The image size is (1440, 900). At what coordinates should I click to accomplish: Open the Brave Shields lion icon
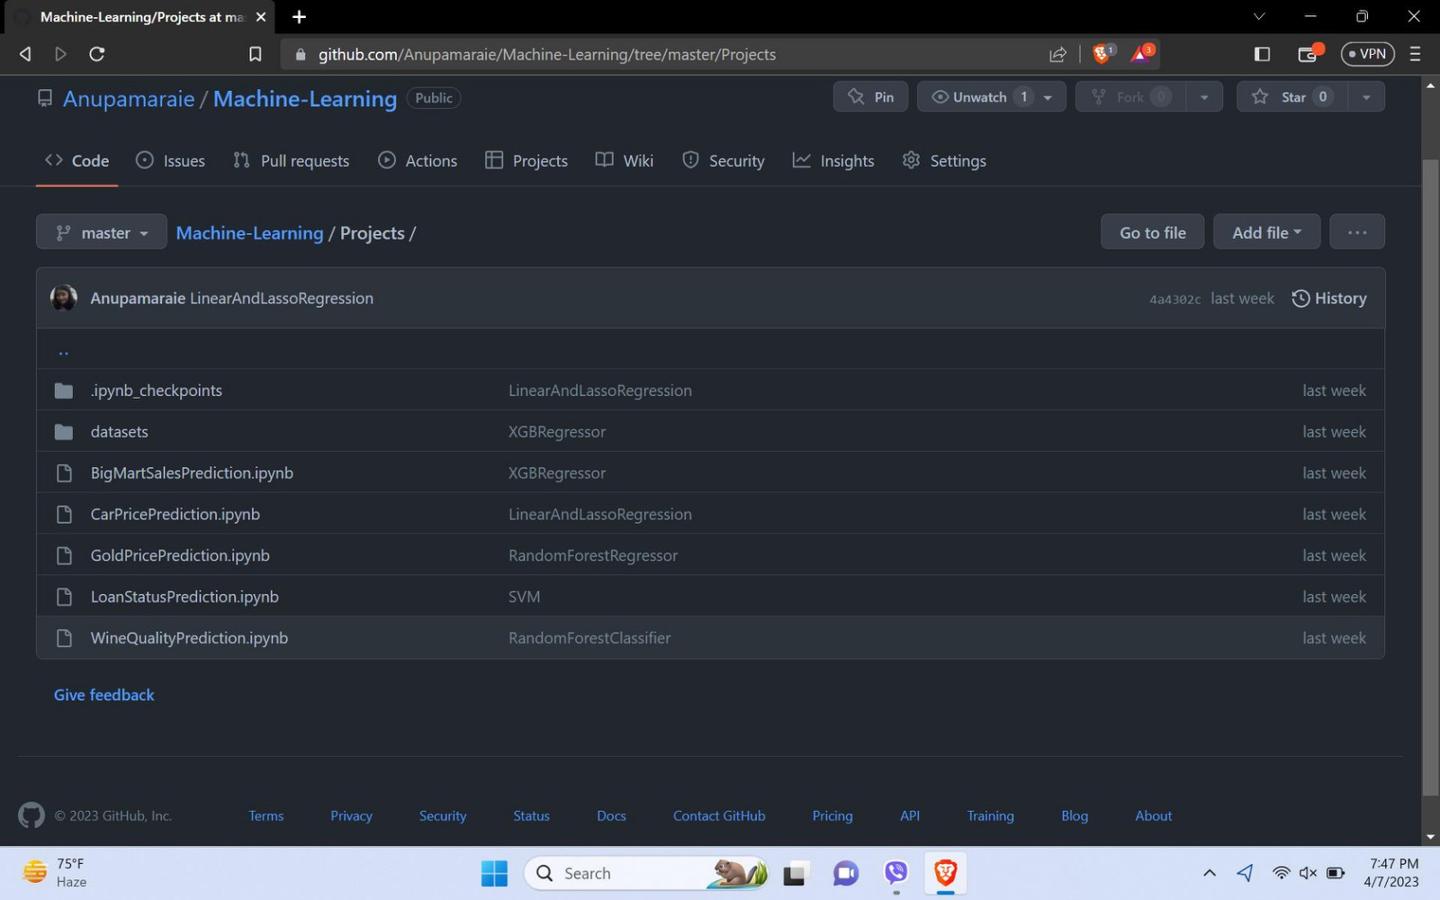point(1102,53)
